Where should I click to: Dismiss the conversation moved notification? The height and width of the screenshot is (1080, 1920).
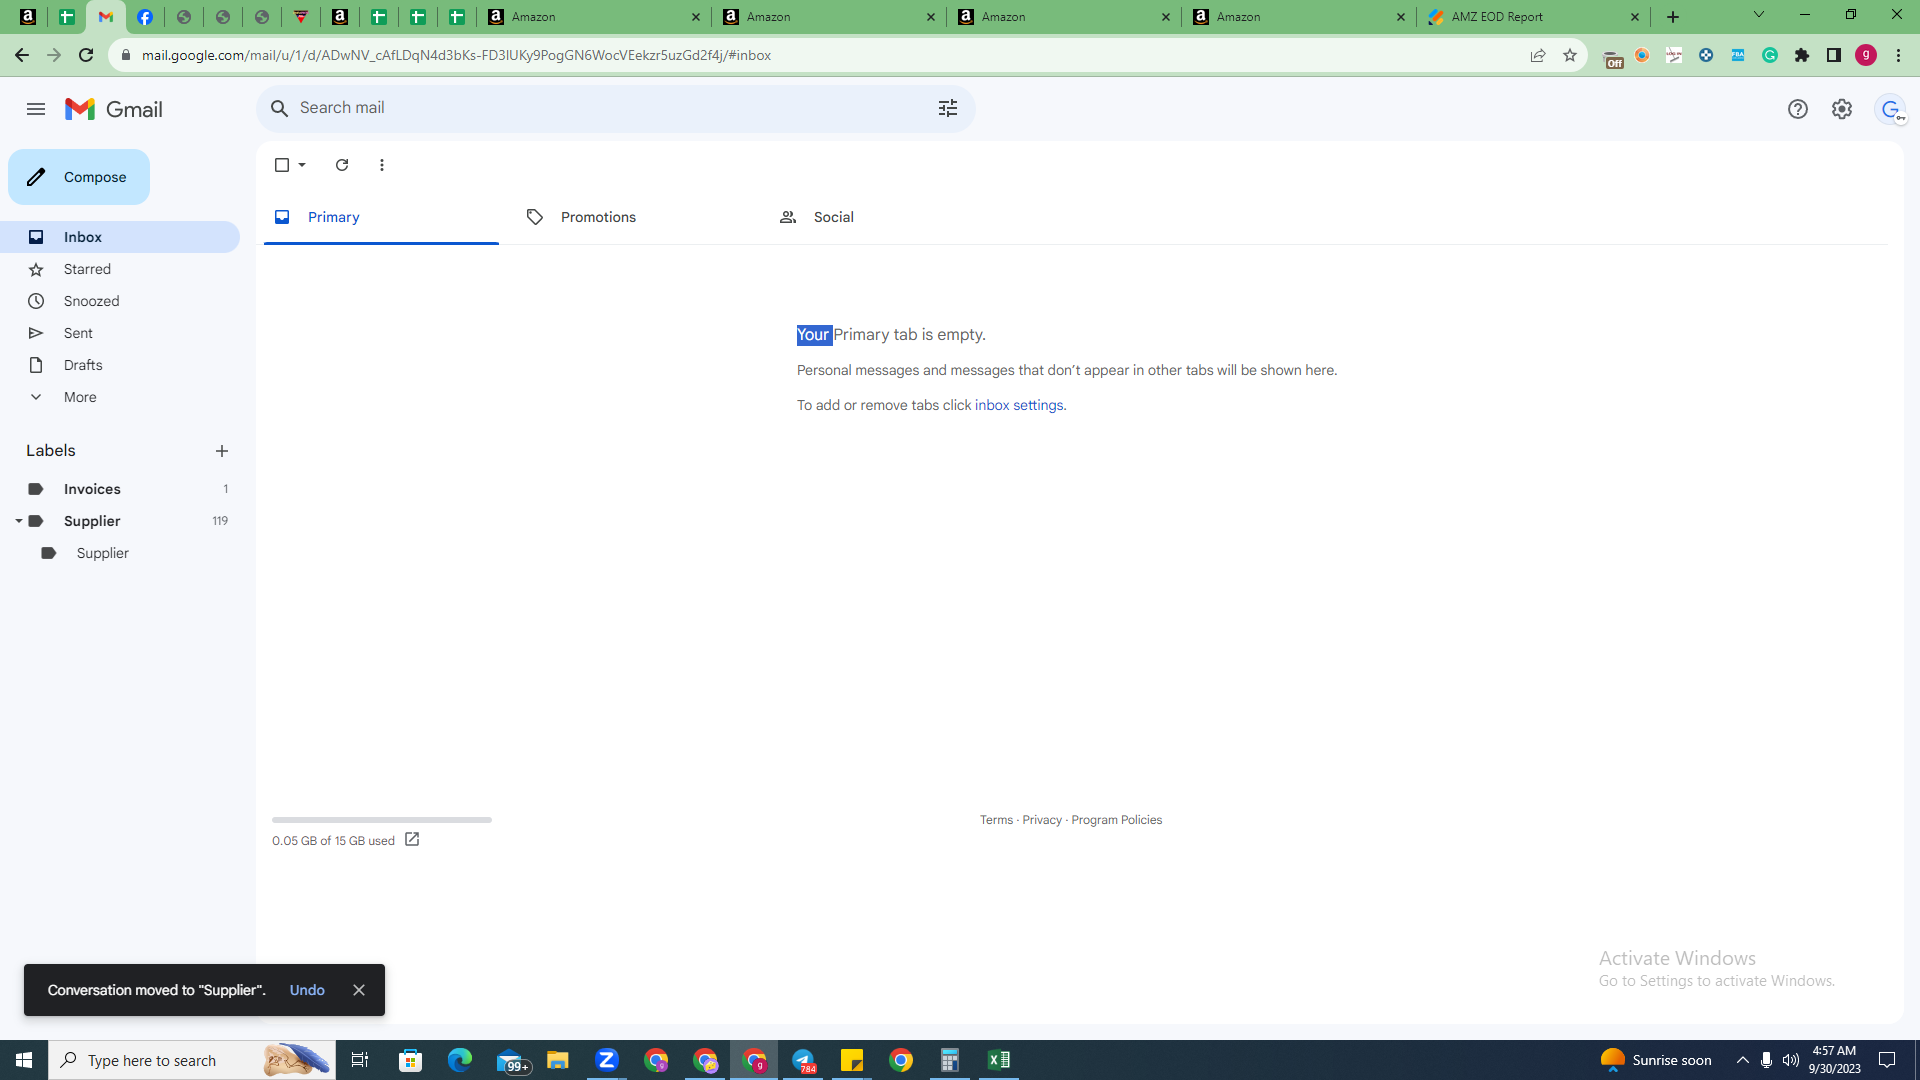coord(359,990)
